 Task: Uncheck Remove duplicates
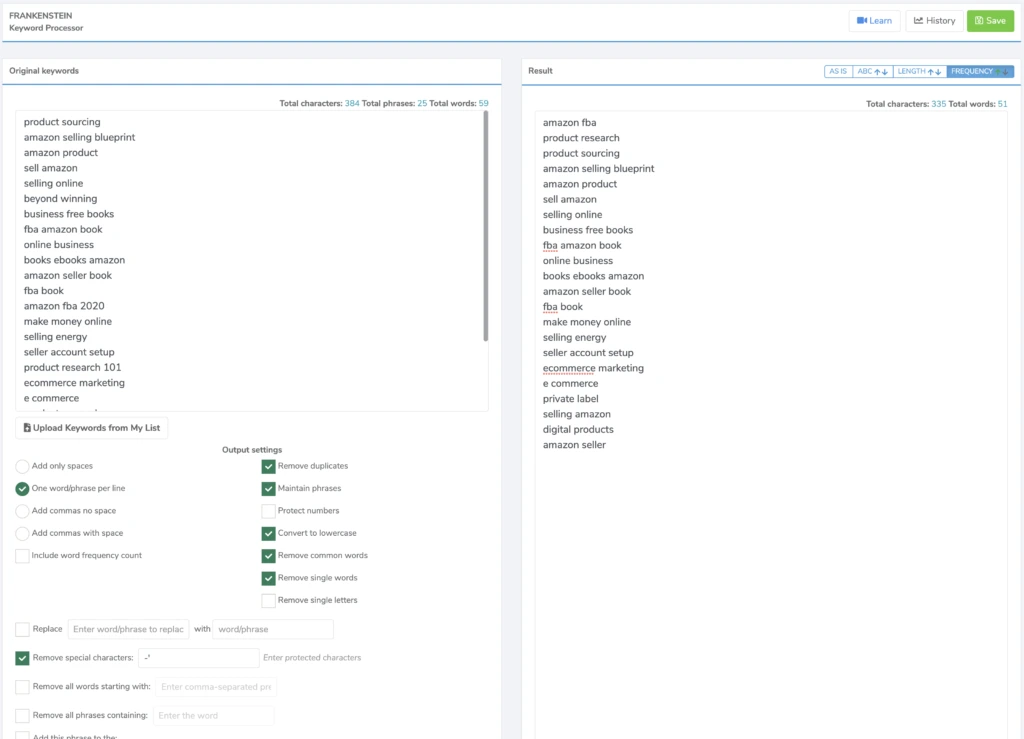tap(268, 466)
